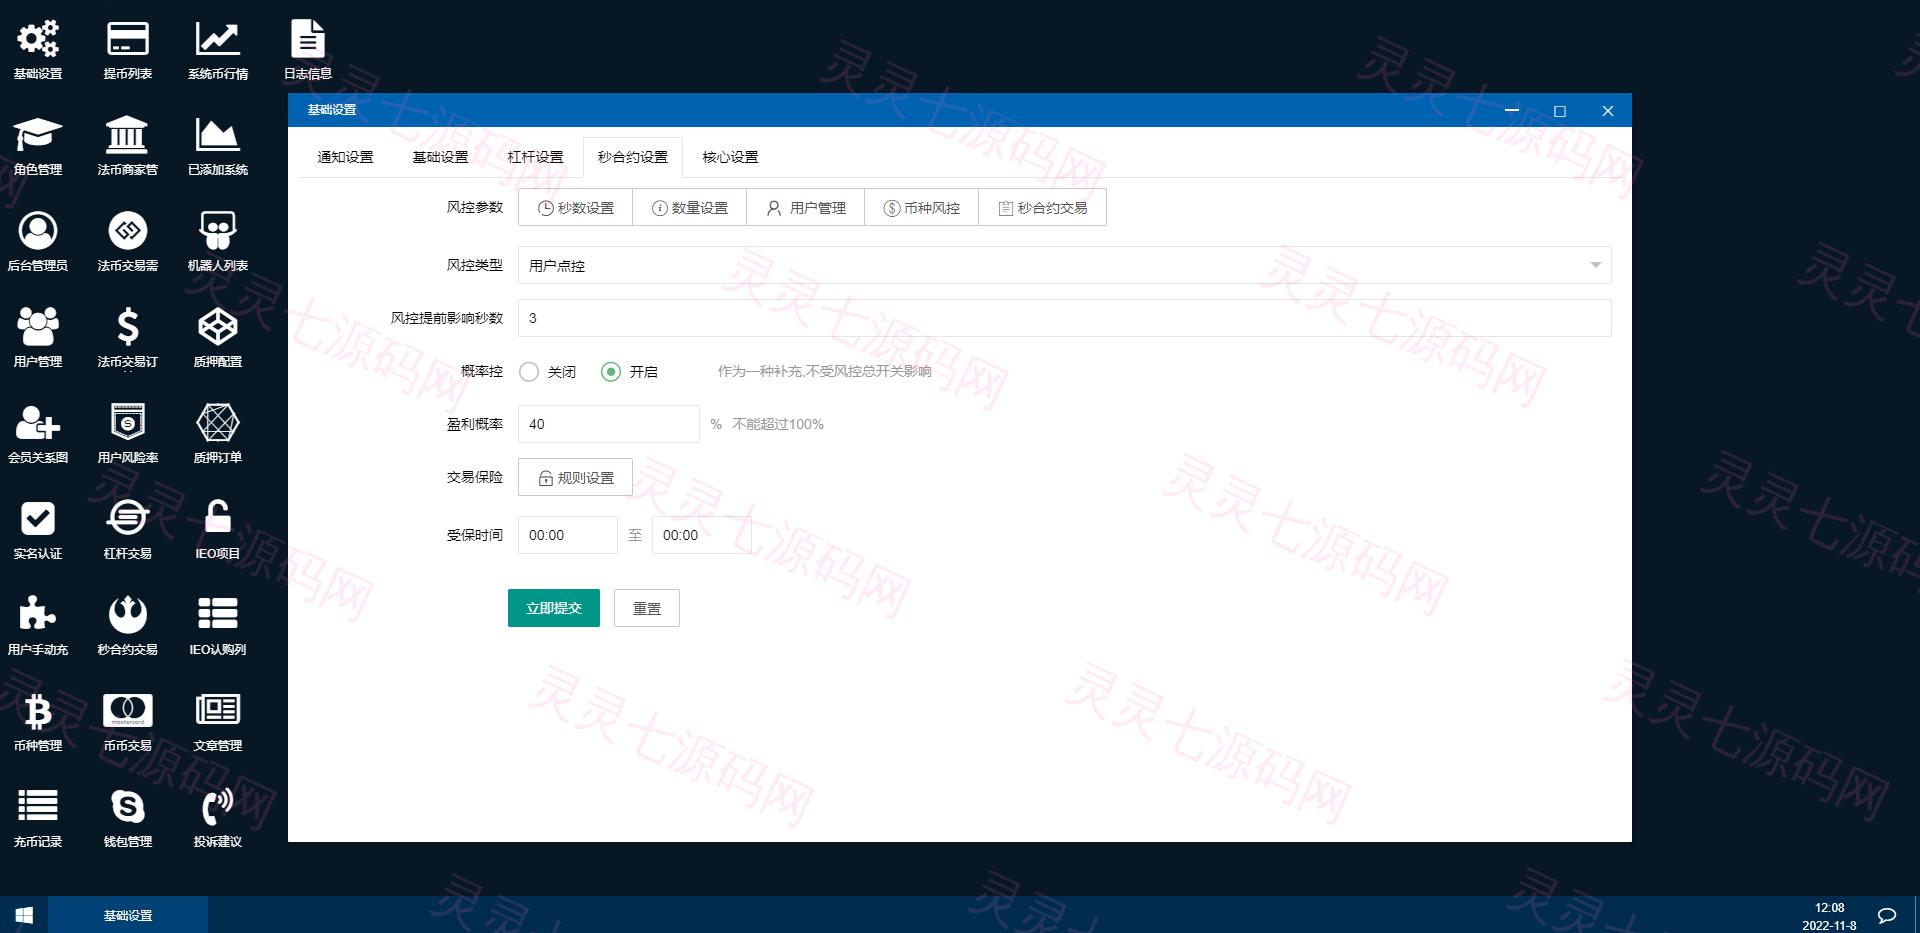Switch to the 基础设置 tab
This screenshot has width=1920, height=933.
click(x=440, y=157)
